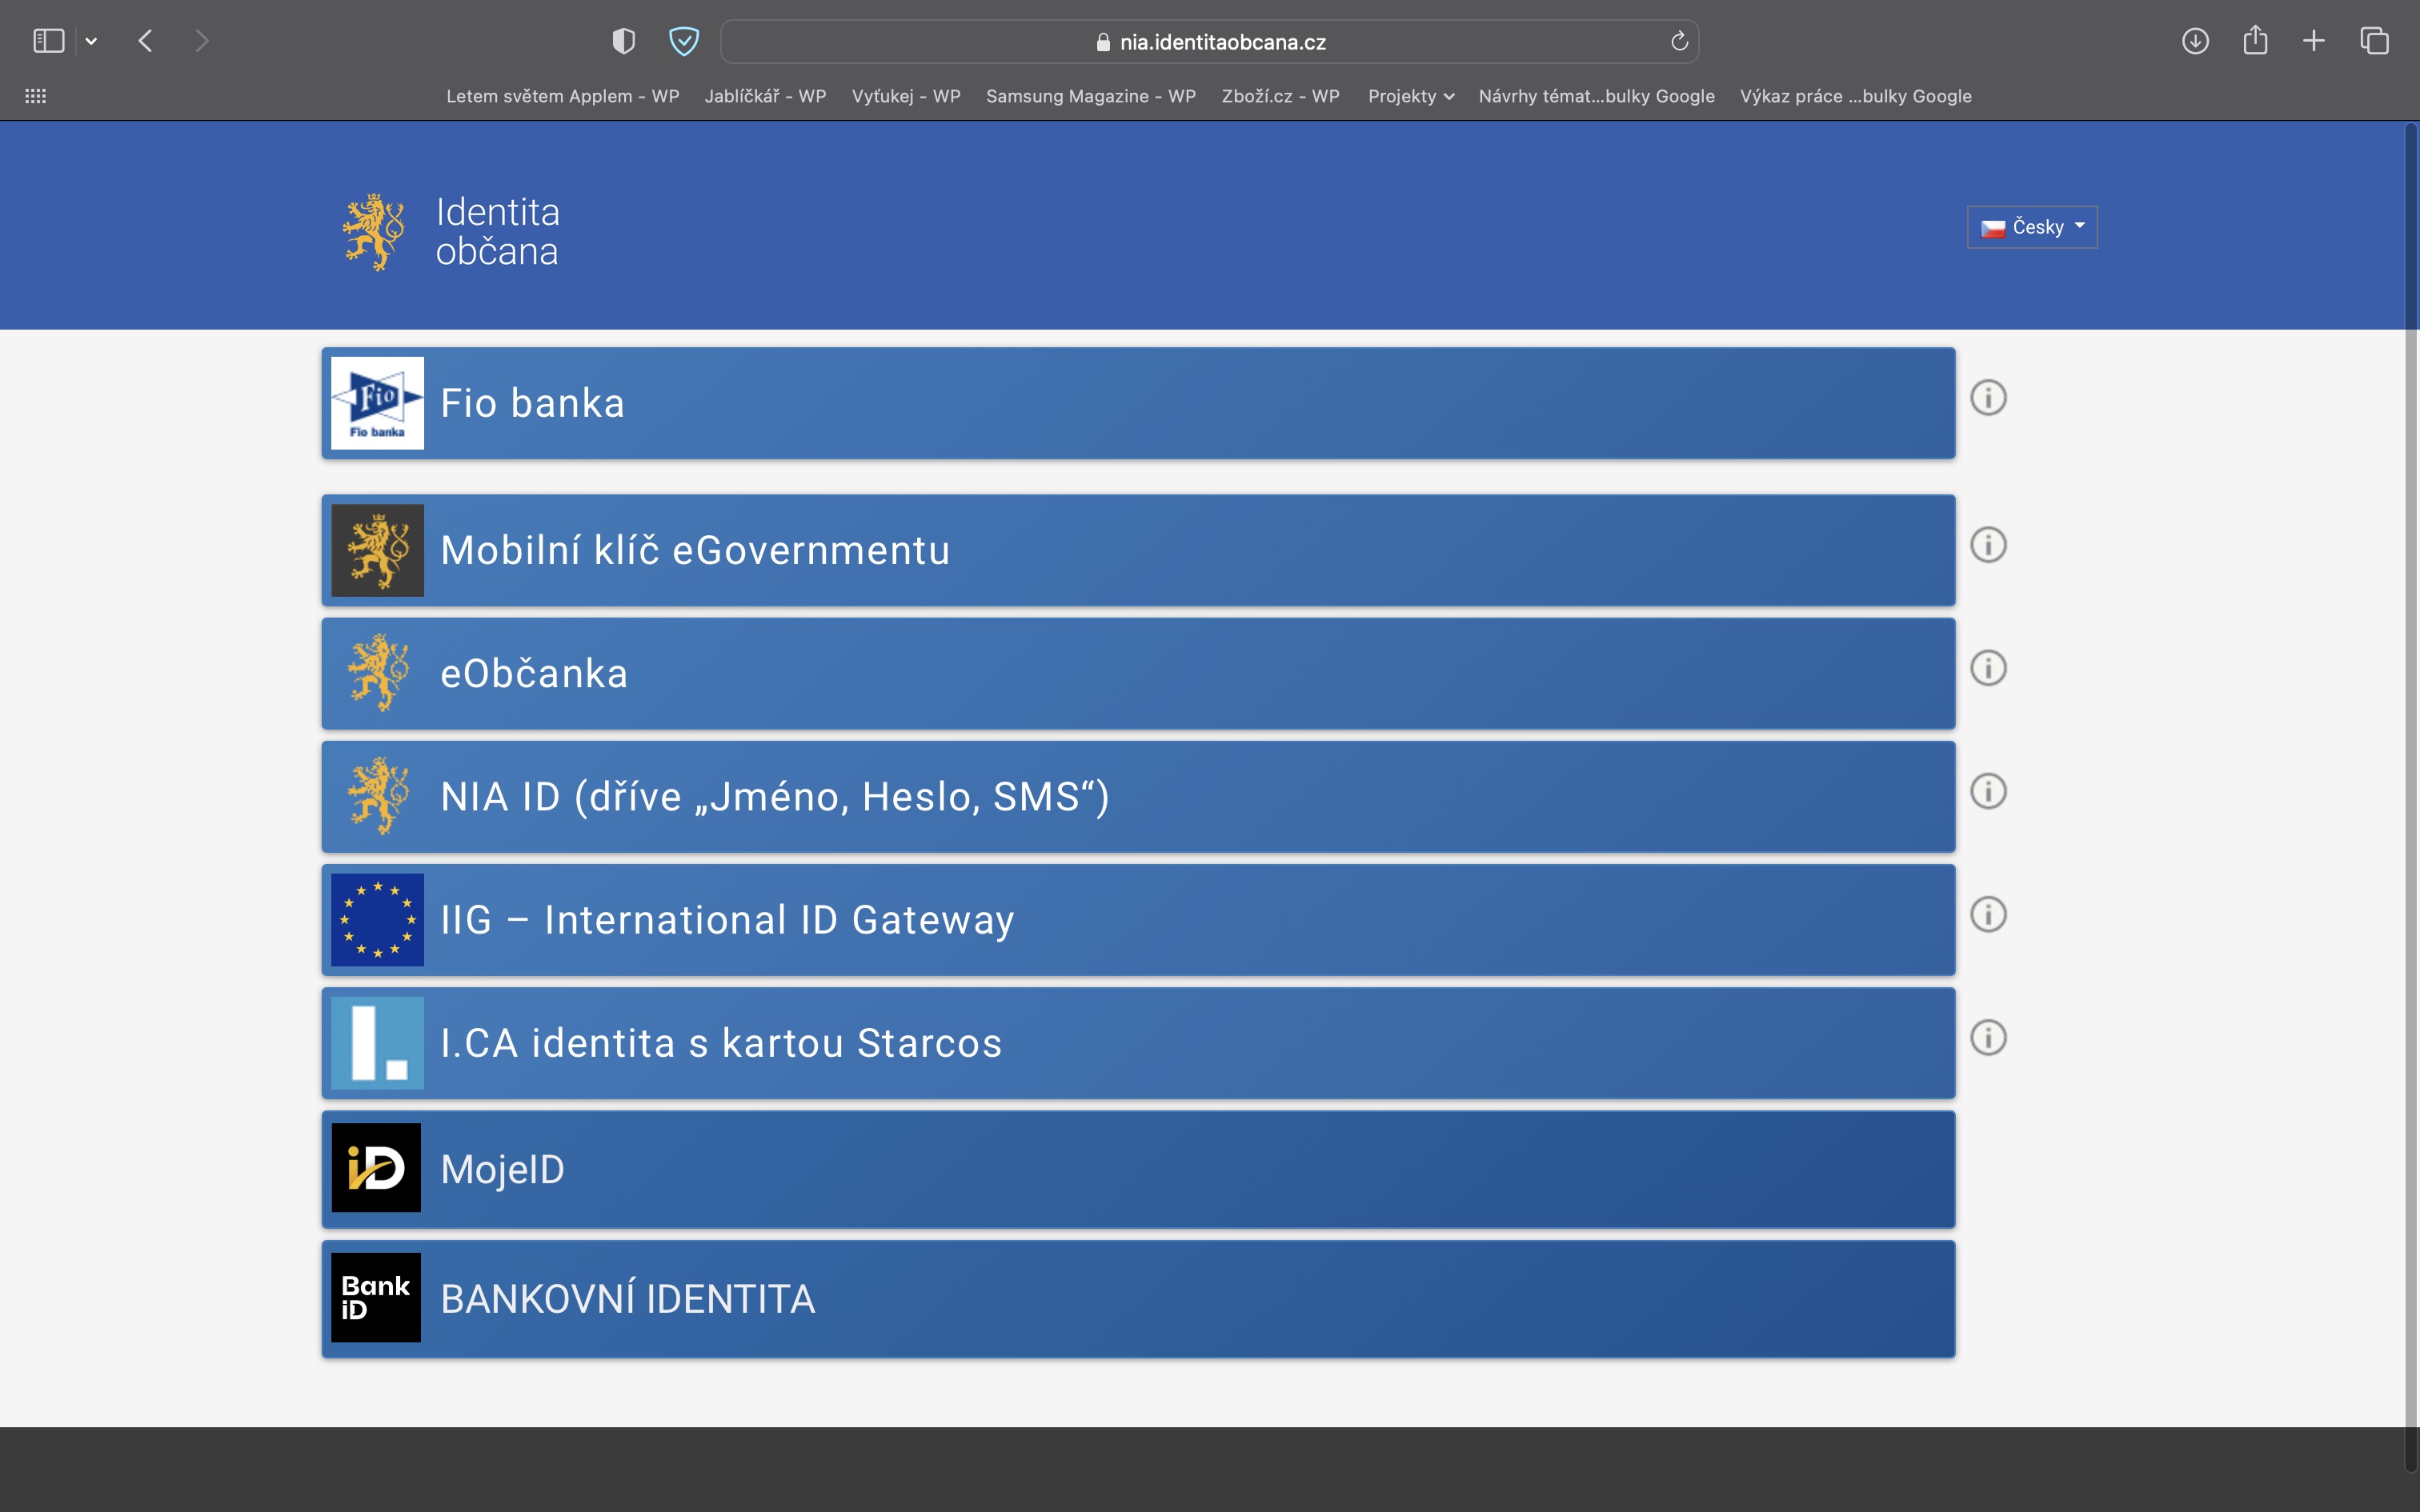Toggle the Safari sidebar

(x=48, y=41)
